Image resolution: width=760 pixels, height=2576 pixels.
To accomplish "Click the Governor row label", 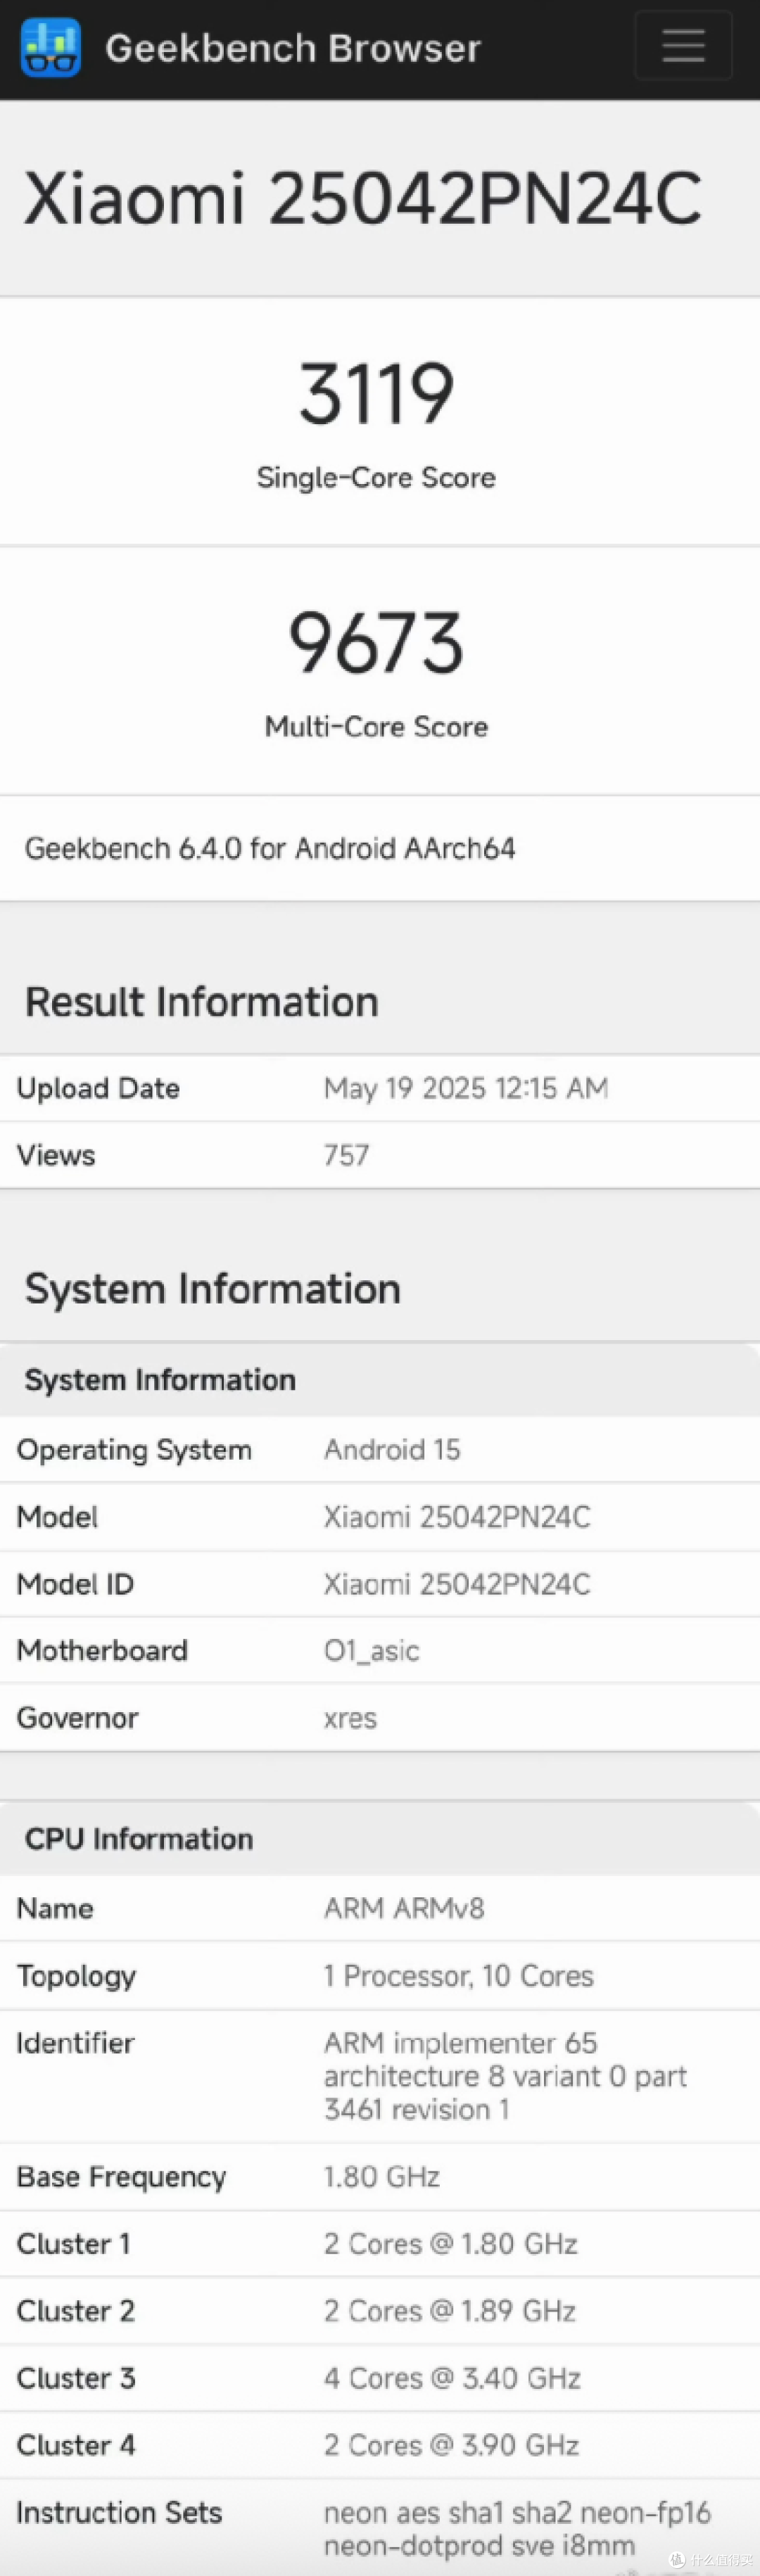I will (x=78, y=1718).
